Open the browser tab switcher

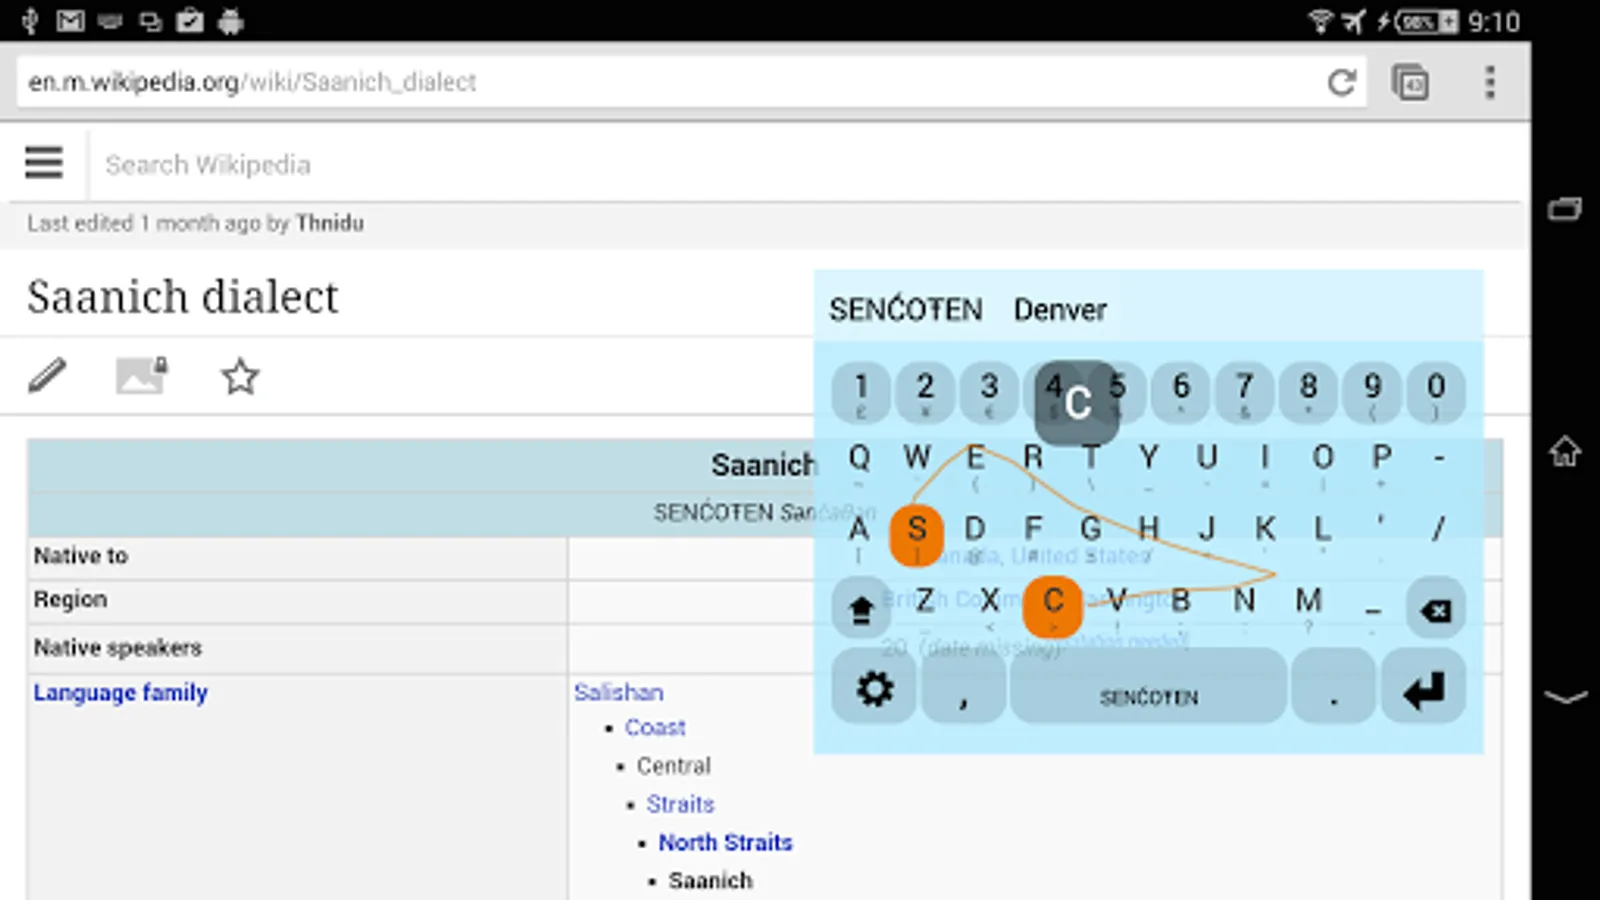(1410, 82)
